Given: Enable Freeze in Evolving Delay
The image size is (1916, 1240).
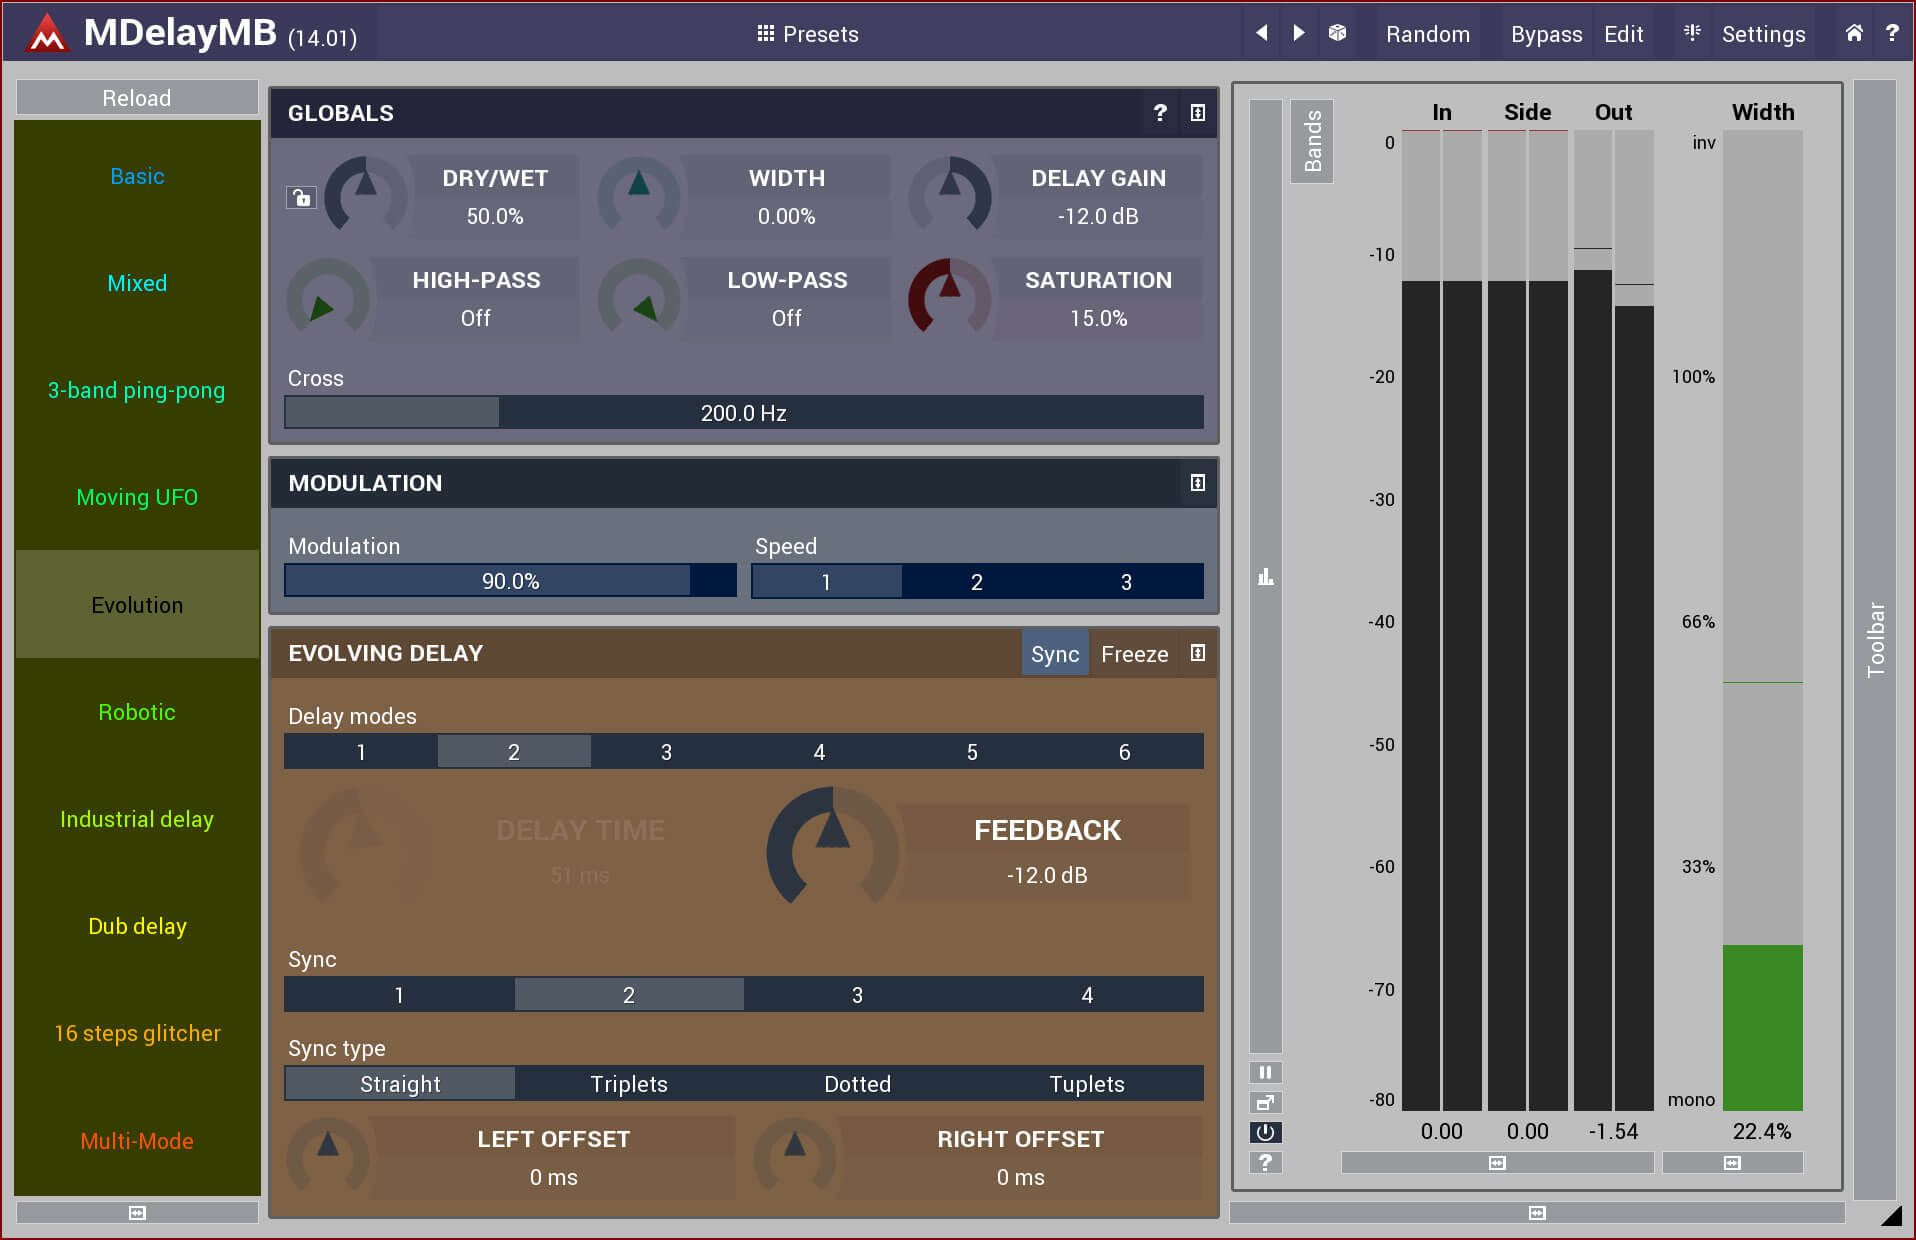Looking at the screenshot, I should (1134, 654).
